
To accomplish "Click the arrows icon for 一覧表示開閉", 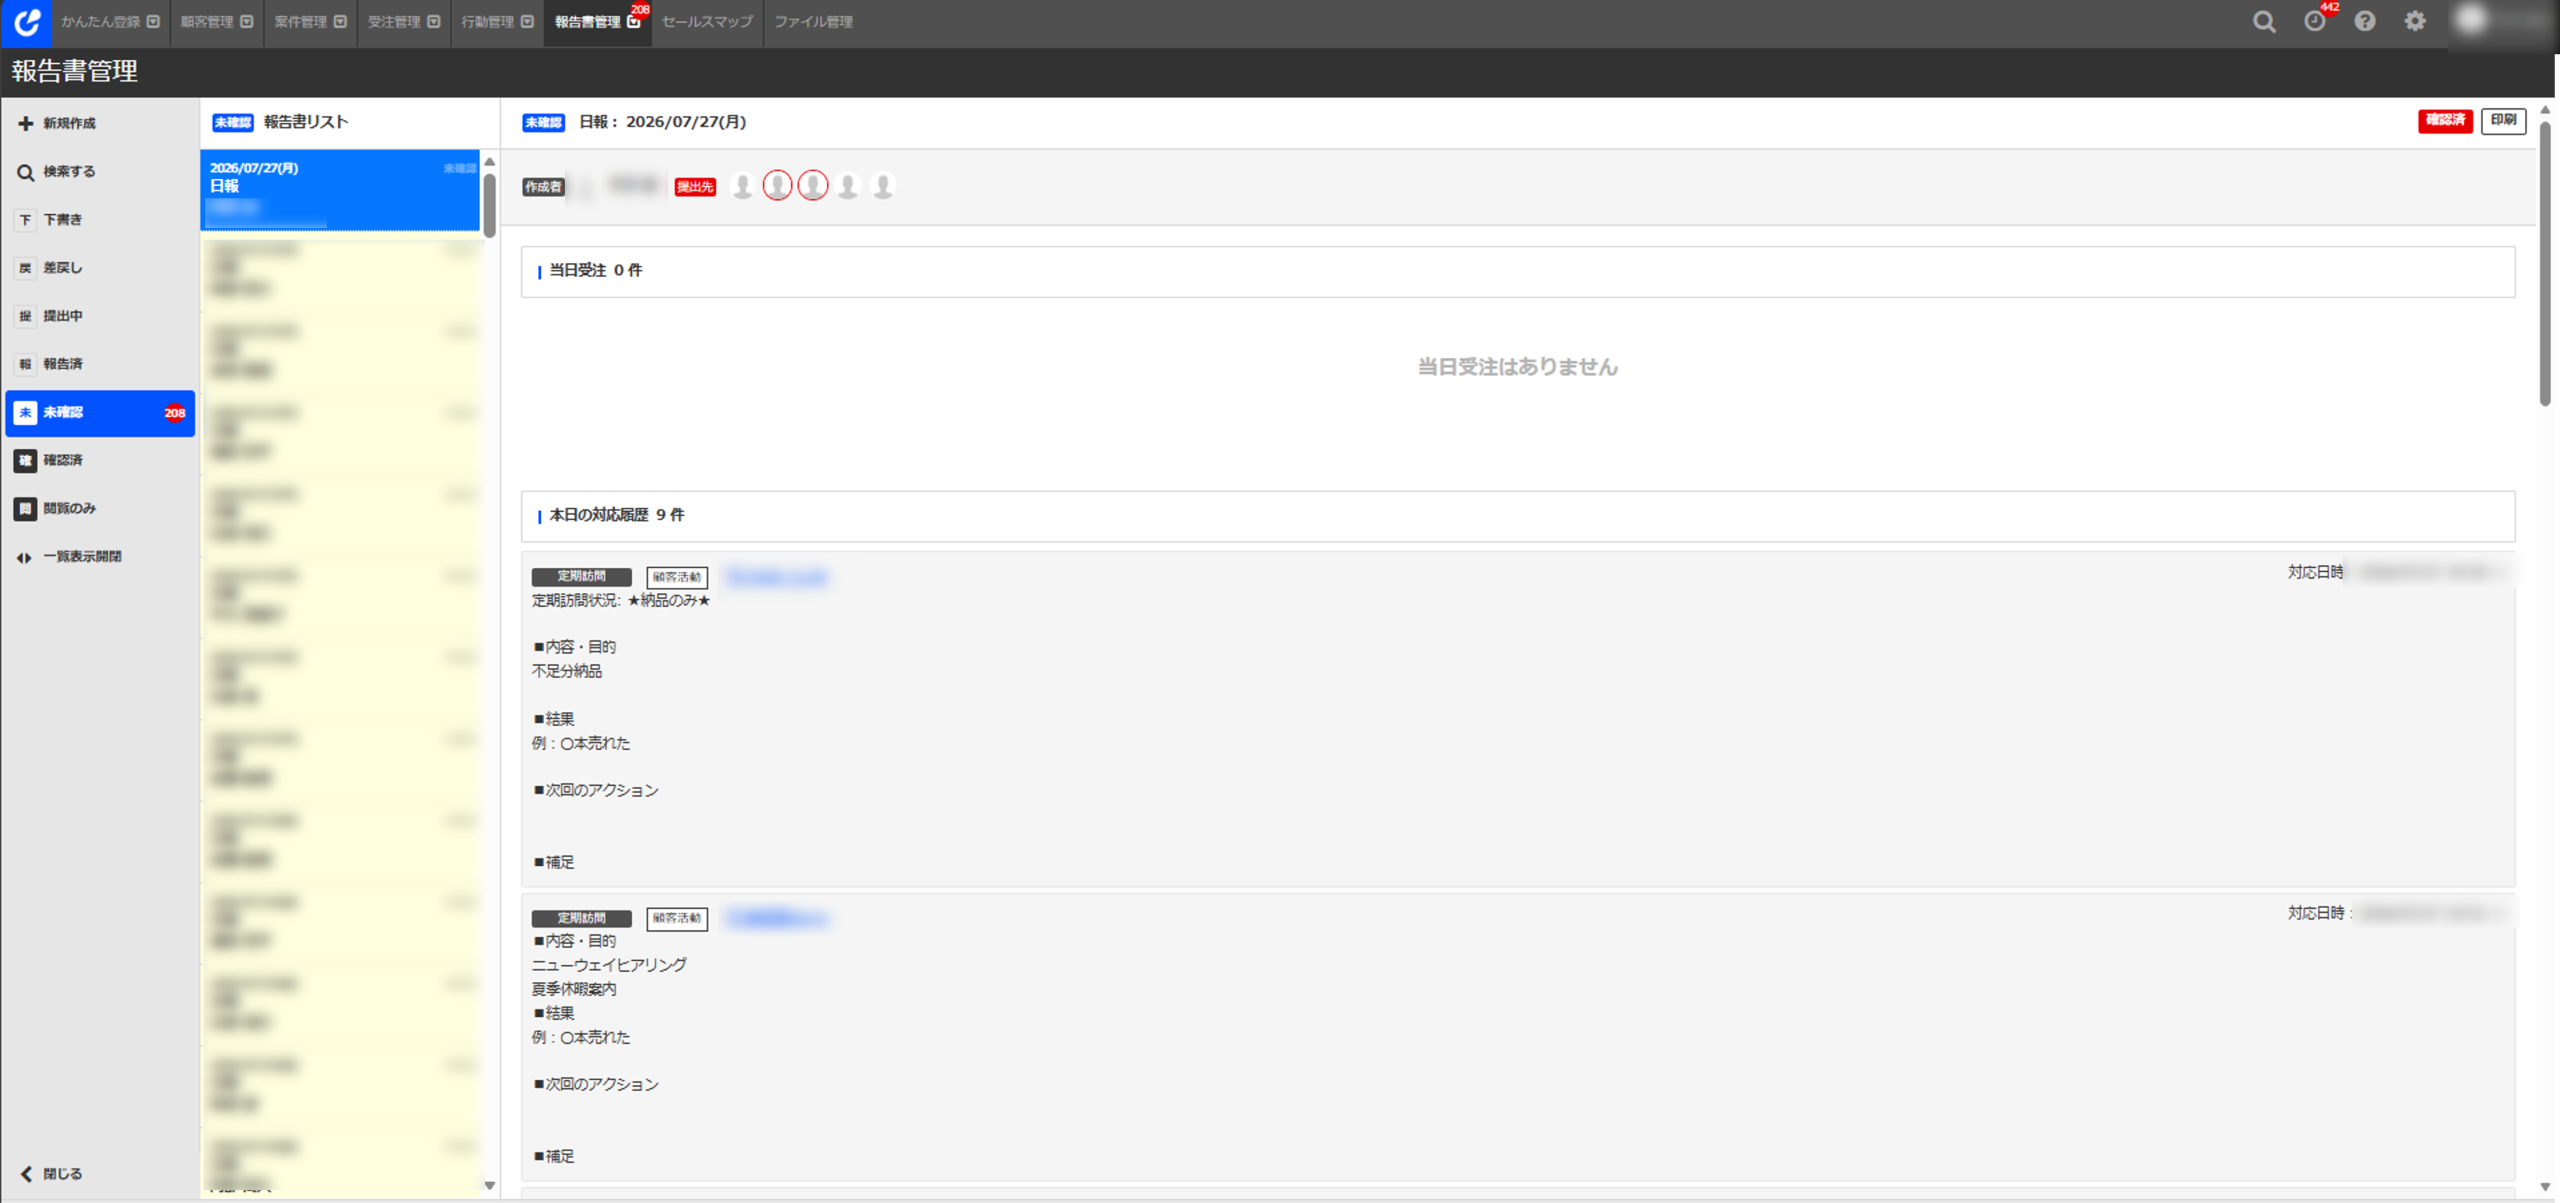I will [25, 557].
